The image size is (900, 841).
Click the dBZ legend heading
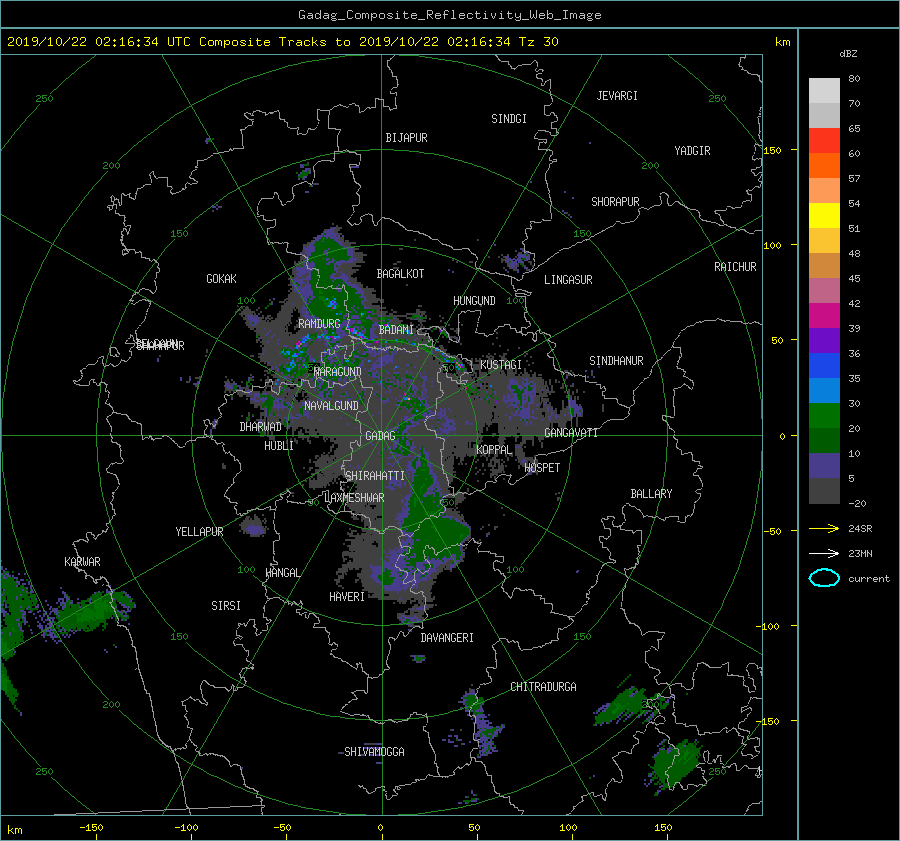tap(848, 54)
